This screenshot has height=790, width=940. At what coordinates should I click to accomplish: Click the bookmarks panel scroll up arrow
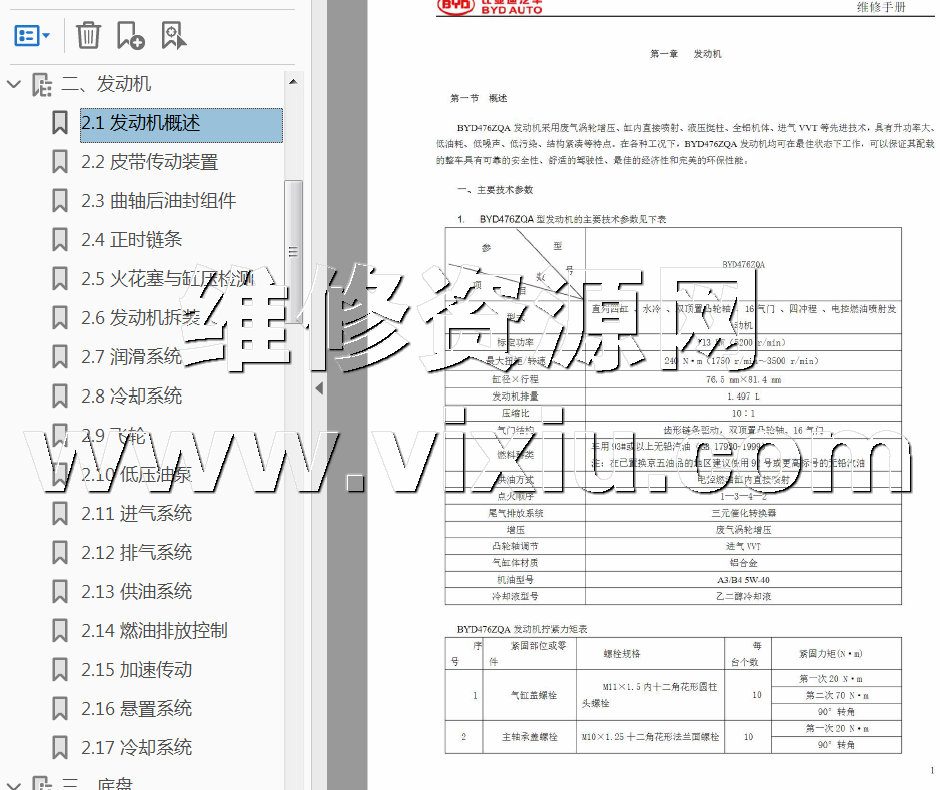pyautogui.click(x=293, y=82)
